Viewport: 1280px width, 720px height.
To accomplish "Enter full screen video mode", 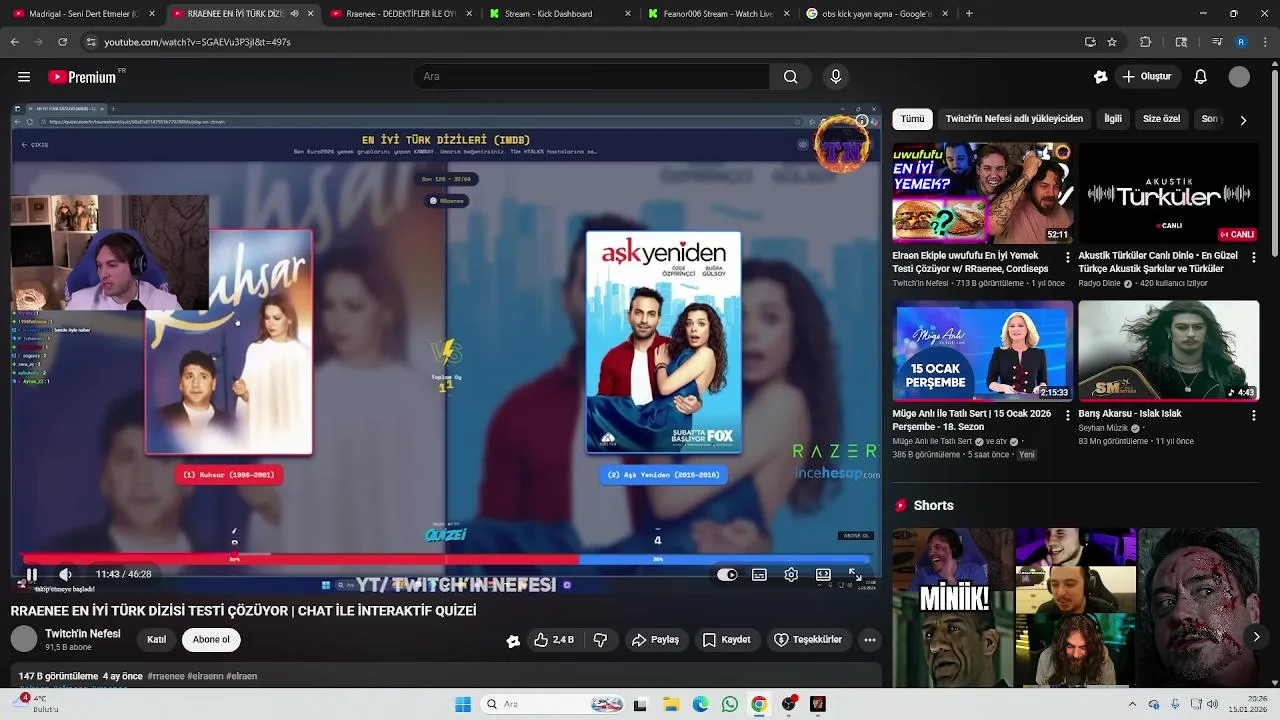I will 855,575.
